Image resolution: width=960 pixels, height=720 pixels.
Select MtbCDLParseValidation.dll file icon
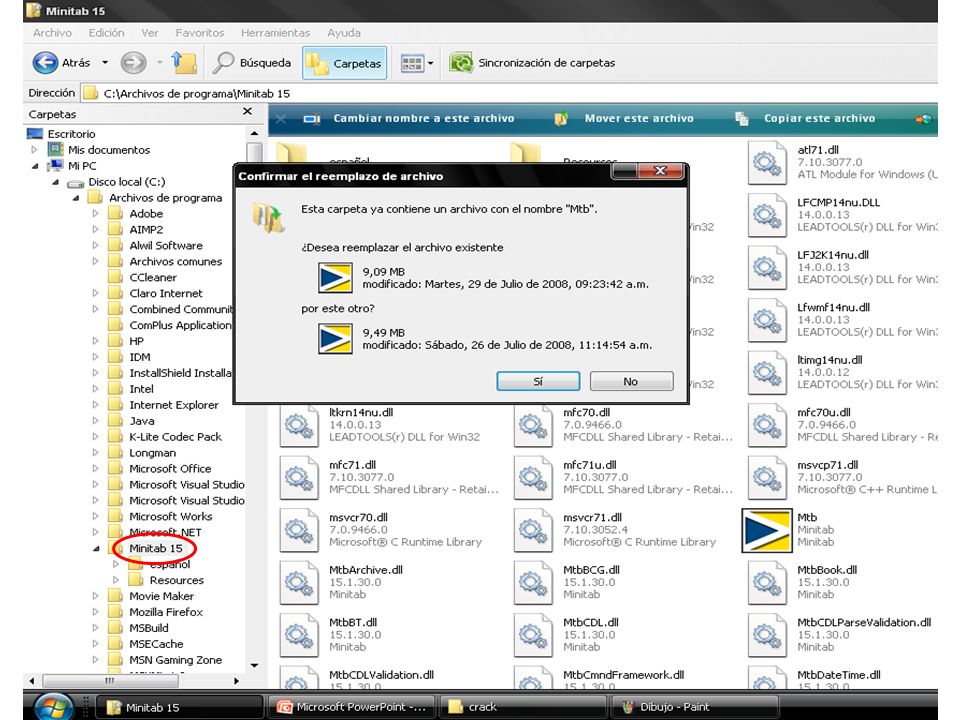pyautogui.click(x=767, y=635)
